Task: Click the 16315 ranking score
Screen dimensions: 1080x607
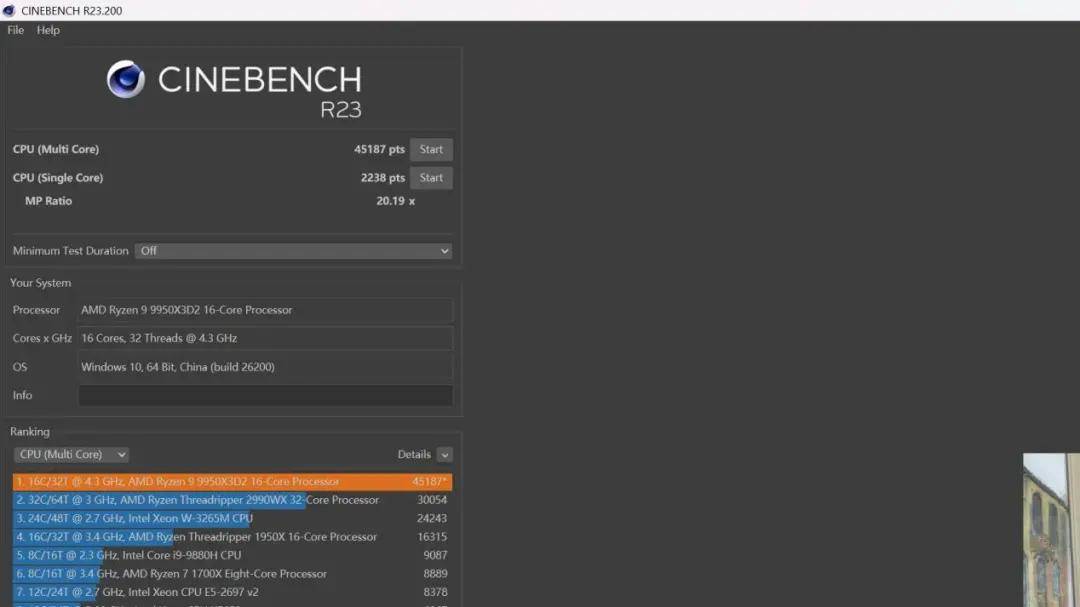Action: click(432, 537)
